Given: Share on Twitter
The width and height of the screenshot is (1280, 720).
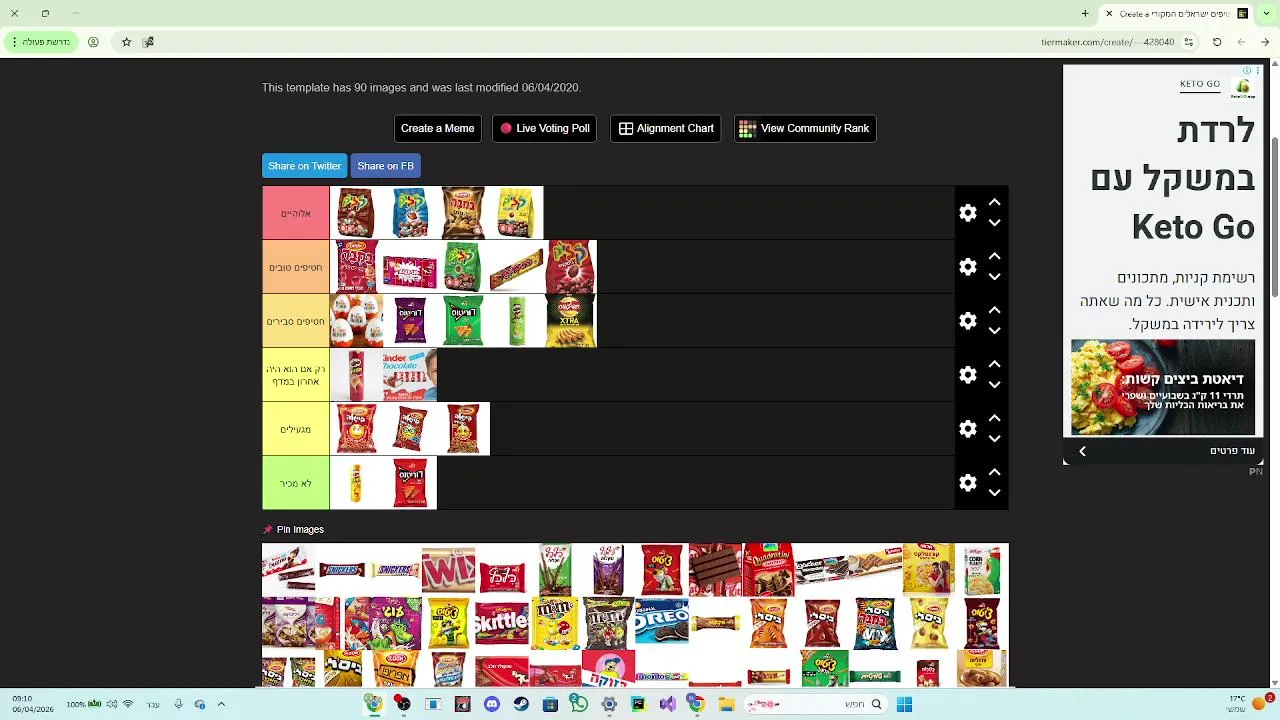Looking at the screenshot, I should click(304, 166).
